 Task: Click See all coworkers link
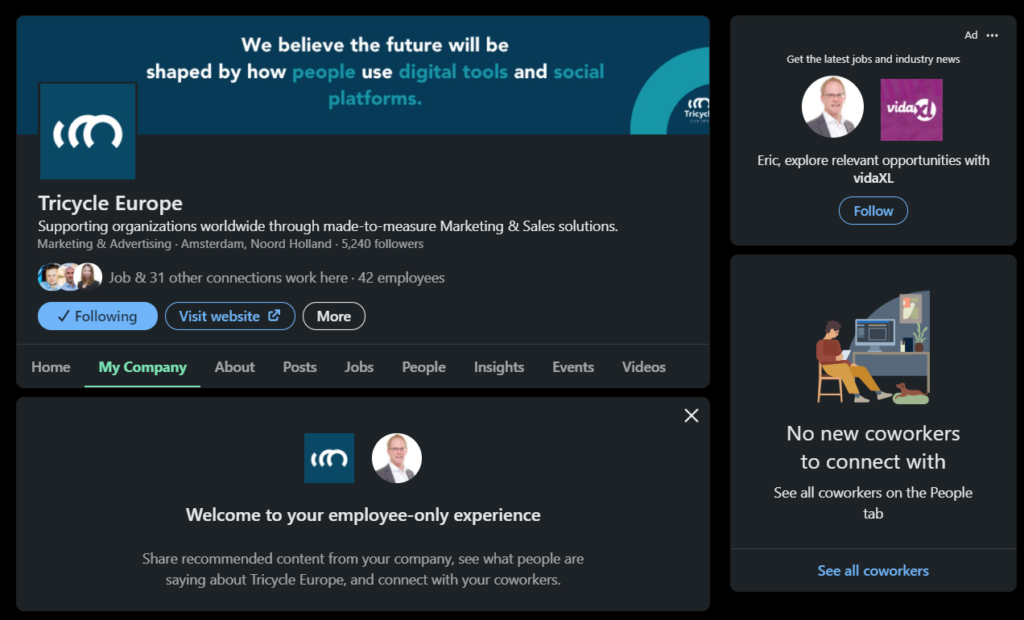[x=873, y=570]
